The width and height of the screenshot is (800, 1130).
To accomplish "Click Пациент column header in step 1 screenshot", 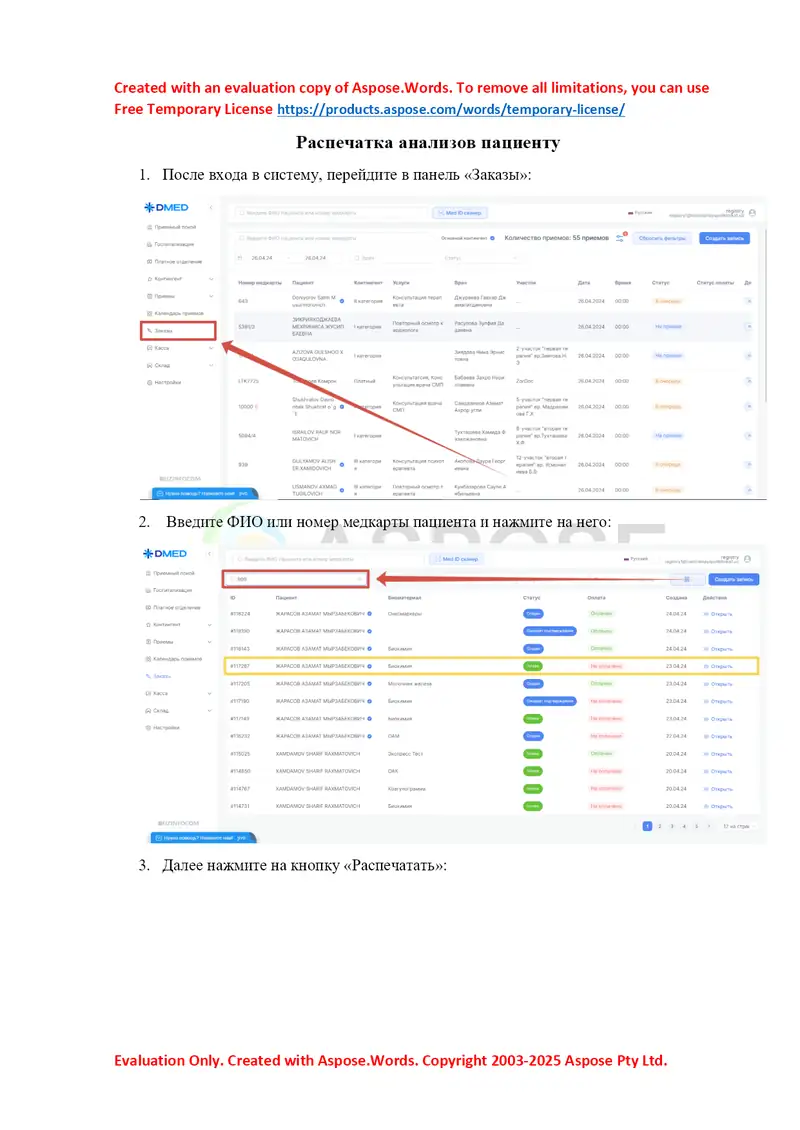I will [303, 282].
